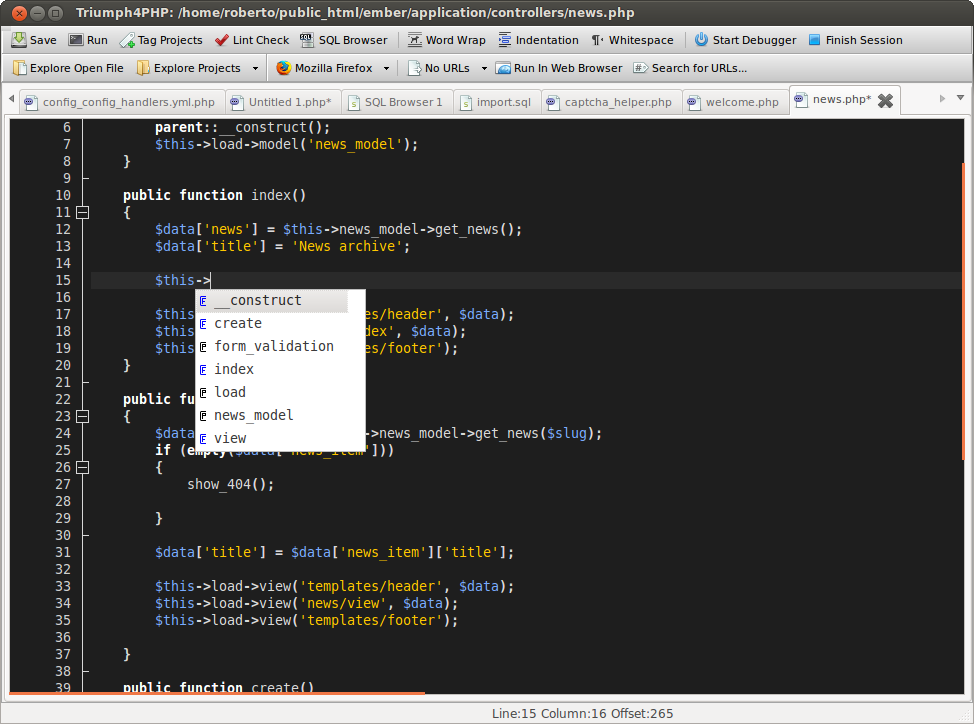The image size is (974, 724).
Task: Collapse the fold marker on line 26
Action: [x=83, y=468]
